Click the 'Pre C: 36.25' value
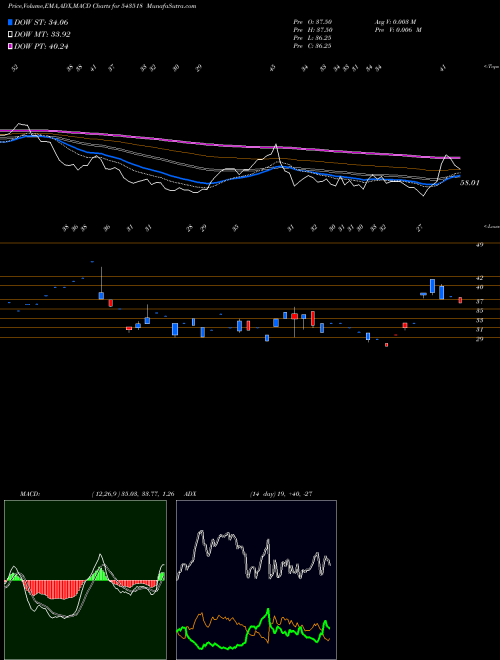Image resolution: width=500 pixels, height=660 pixels. (x=313, y=46)
